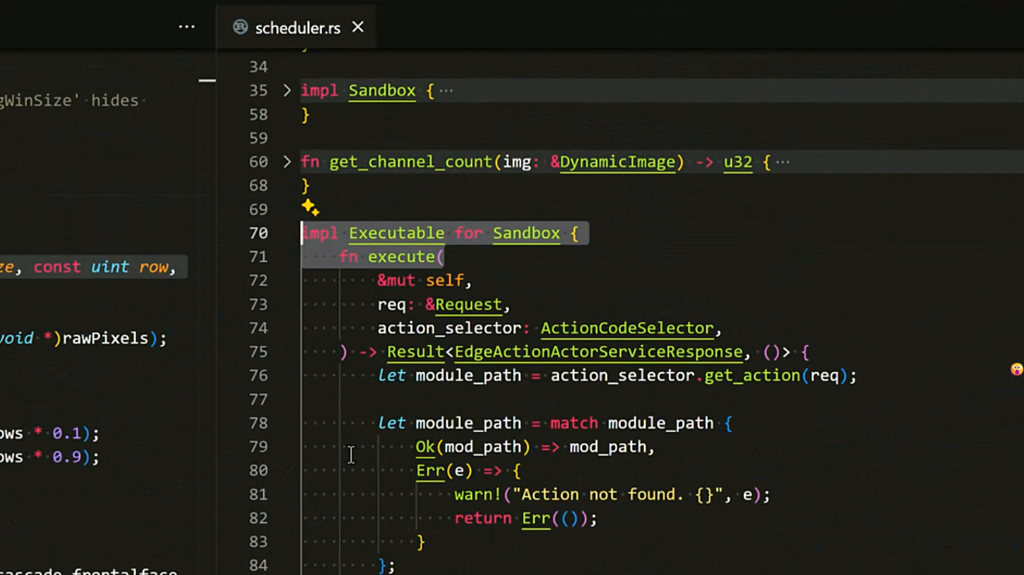
Task: Click get_action method call
Action: coord(752,376)
